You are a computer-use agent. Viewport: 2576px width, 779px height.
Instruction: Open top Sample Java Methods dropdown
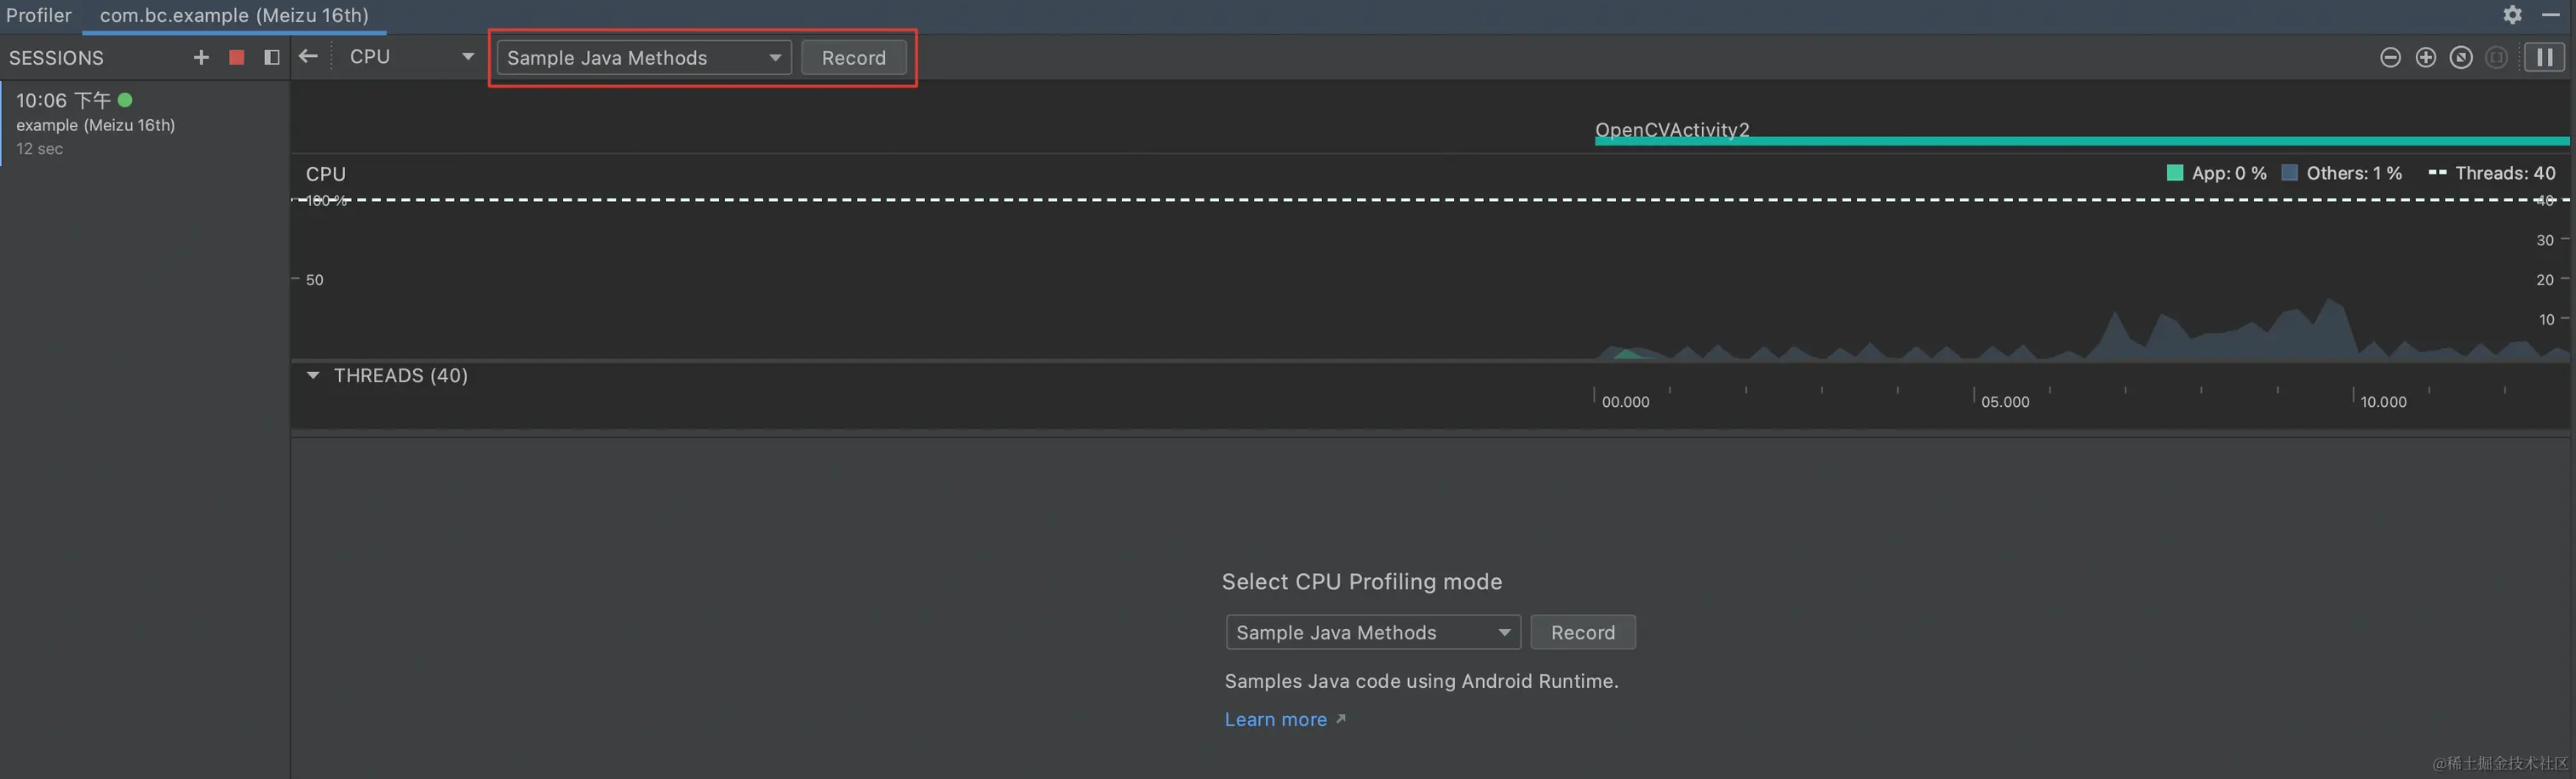pyautogui.click(x=644, y=58)
